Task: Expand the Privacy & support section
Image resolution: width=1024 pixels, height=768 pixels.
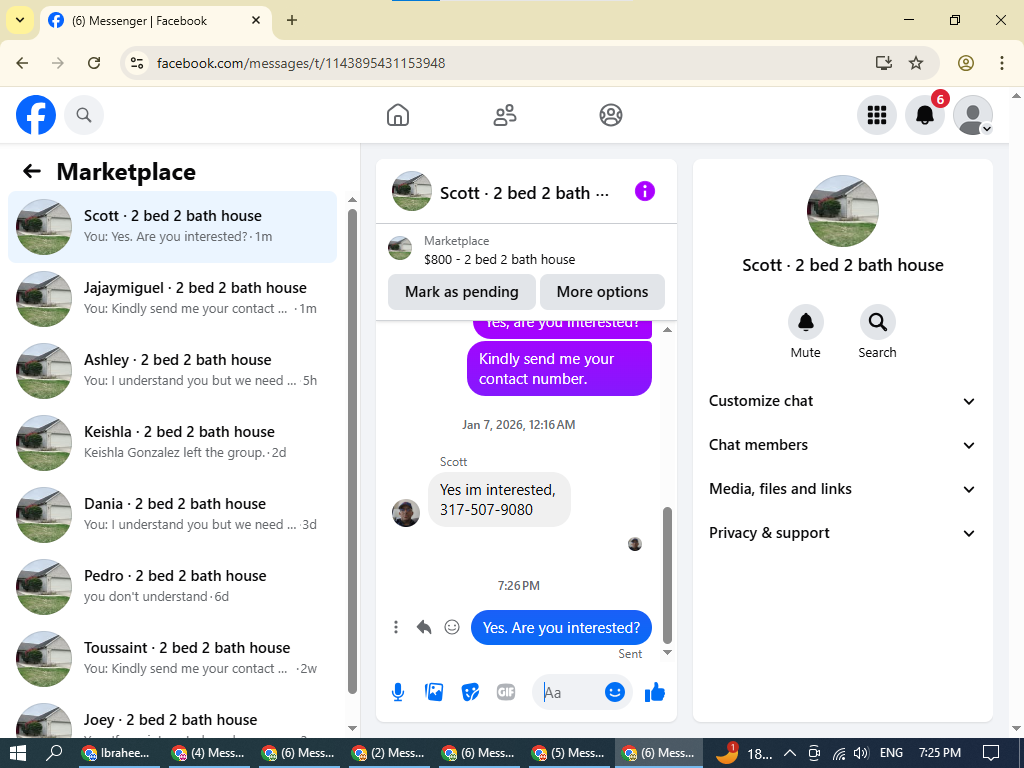Action: (x=842, y=533)
